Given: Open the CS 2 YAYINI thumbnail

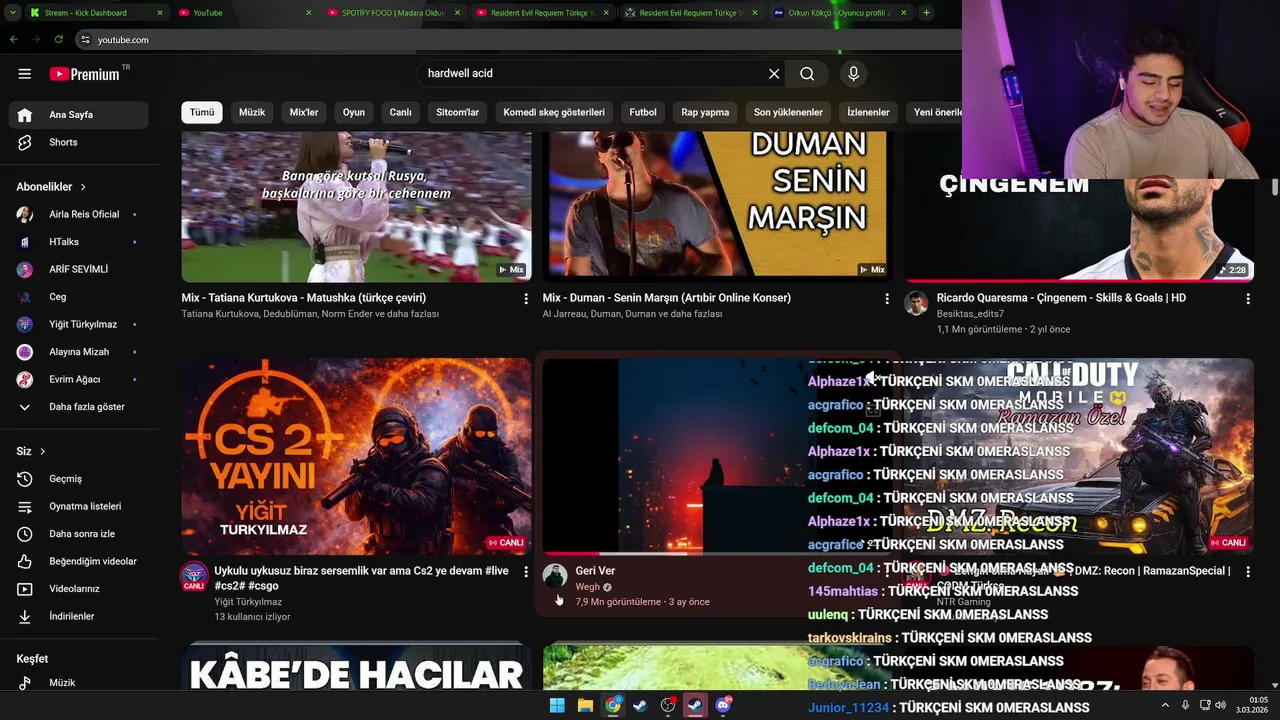Looking at the screenshot, I should click(x=356, y=456).
